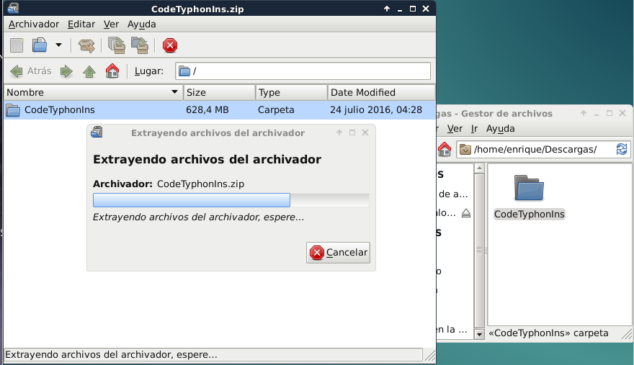Click the Carpeta type cell
Viewport: 634px width, 365px height.
[x=276, y=110]
